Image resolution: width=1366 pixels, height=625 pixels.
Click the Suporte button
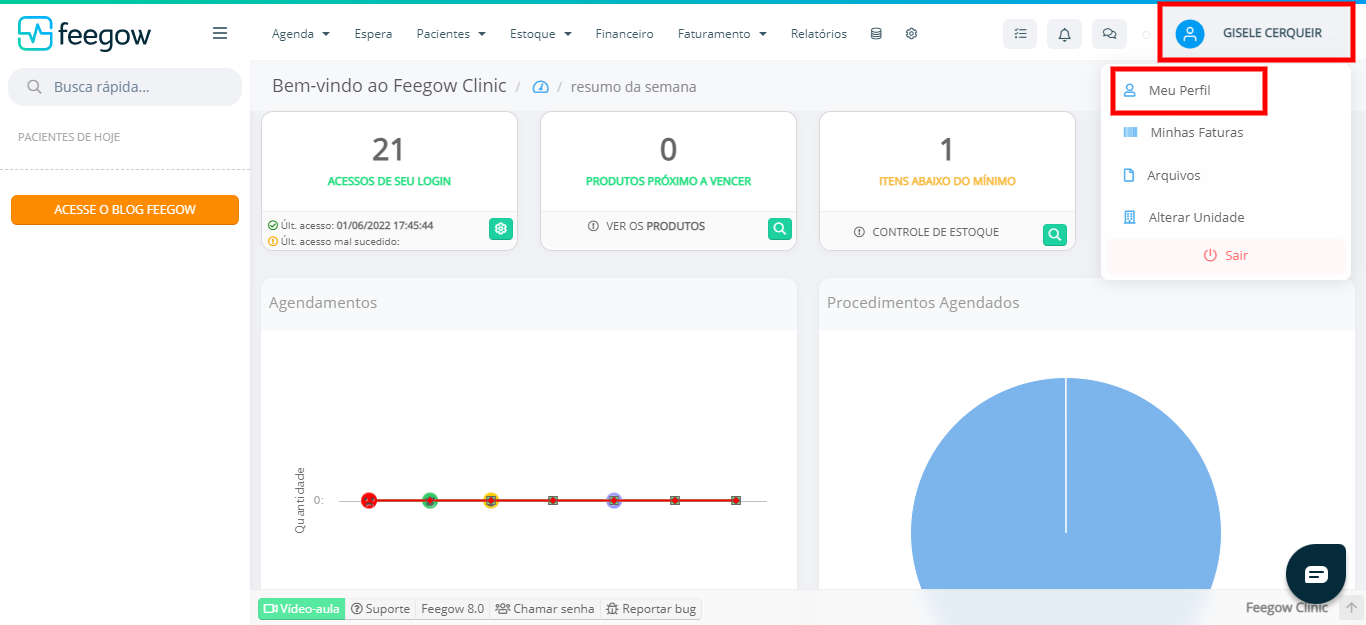click(x=380, y=608)
